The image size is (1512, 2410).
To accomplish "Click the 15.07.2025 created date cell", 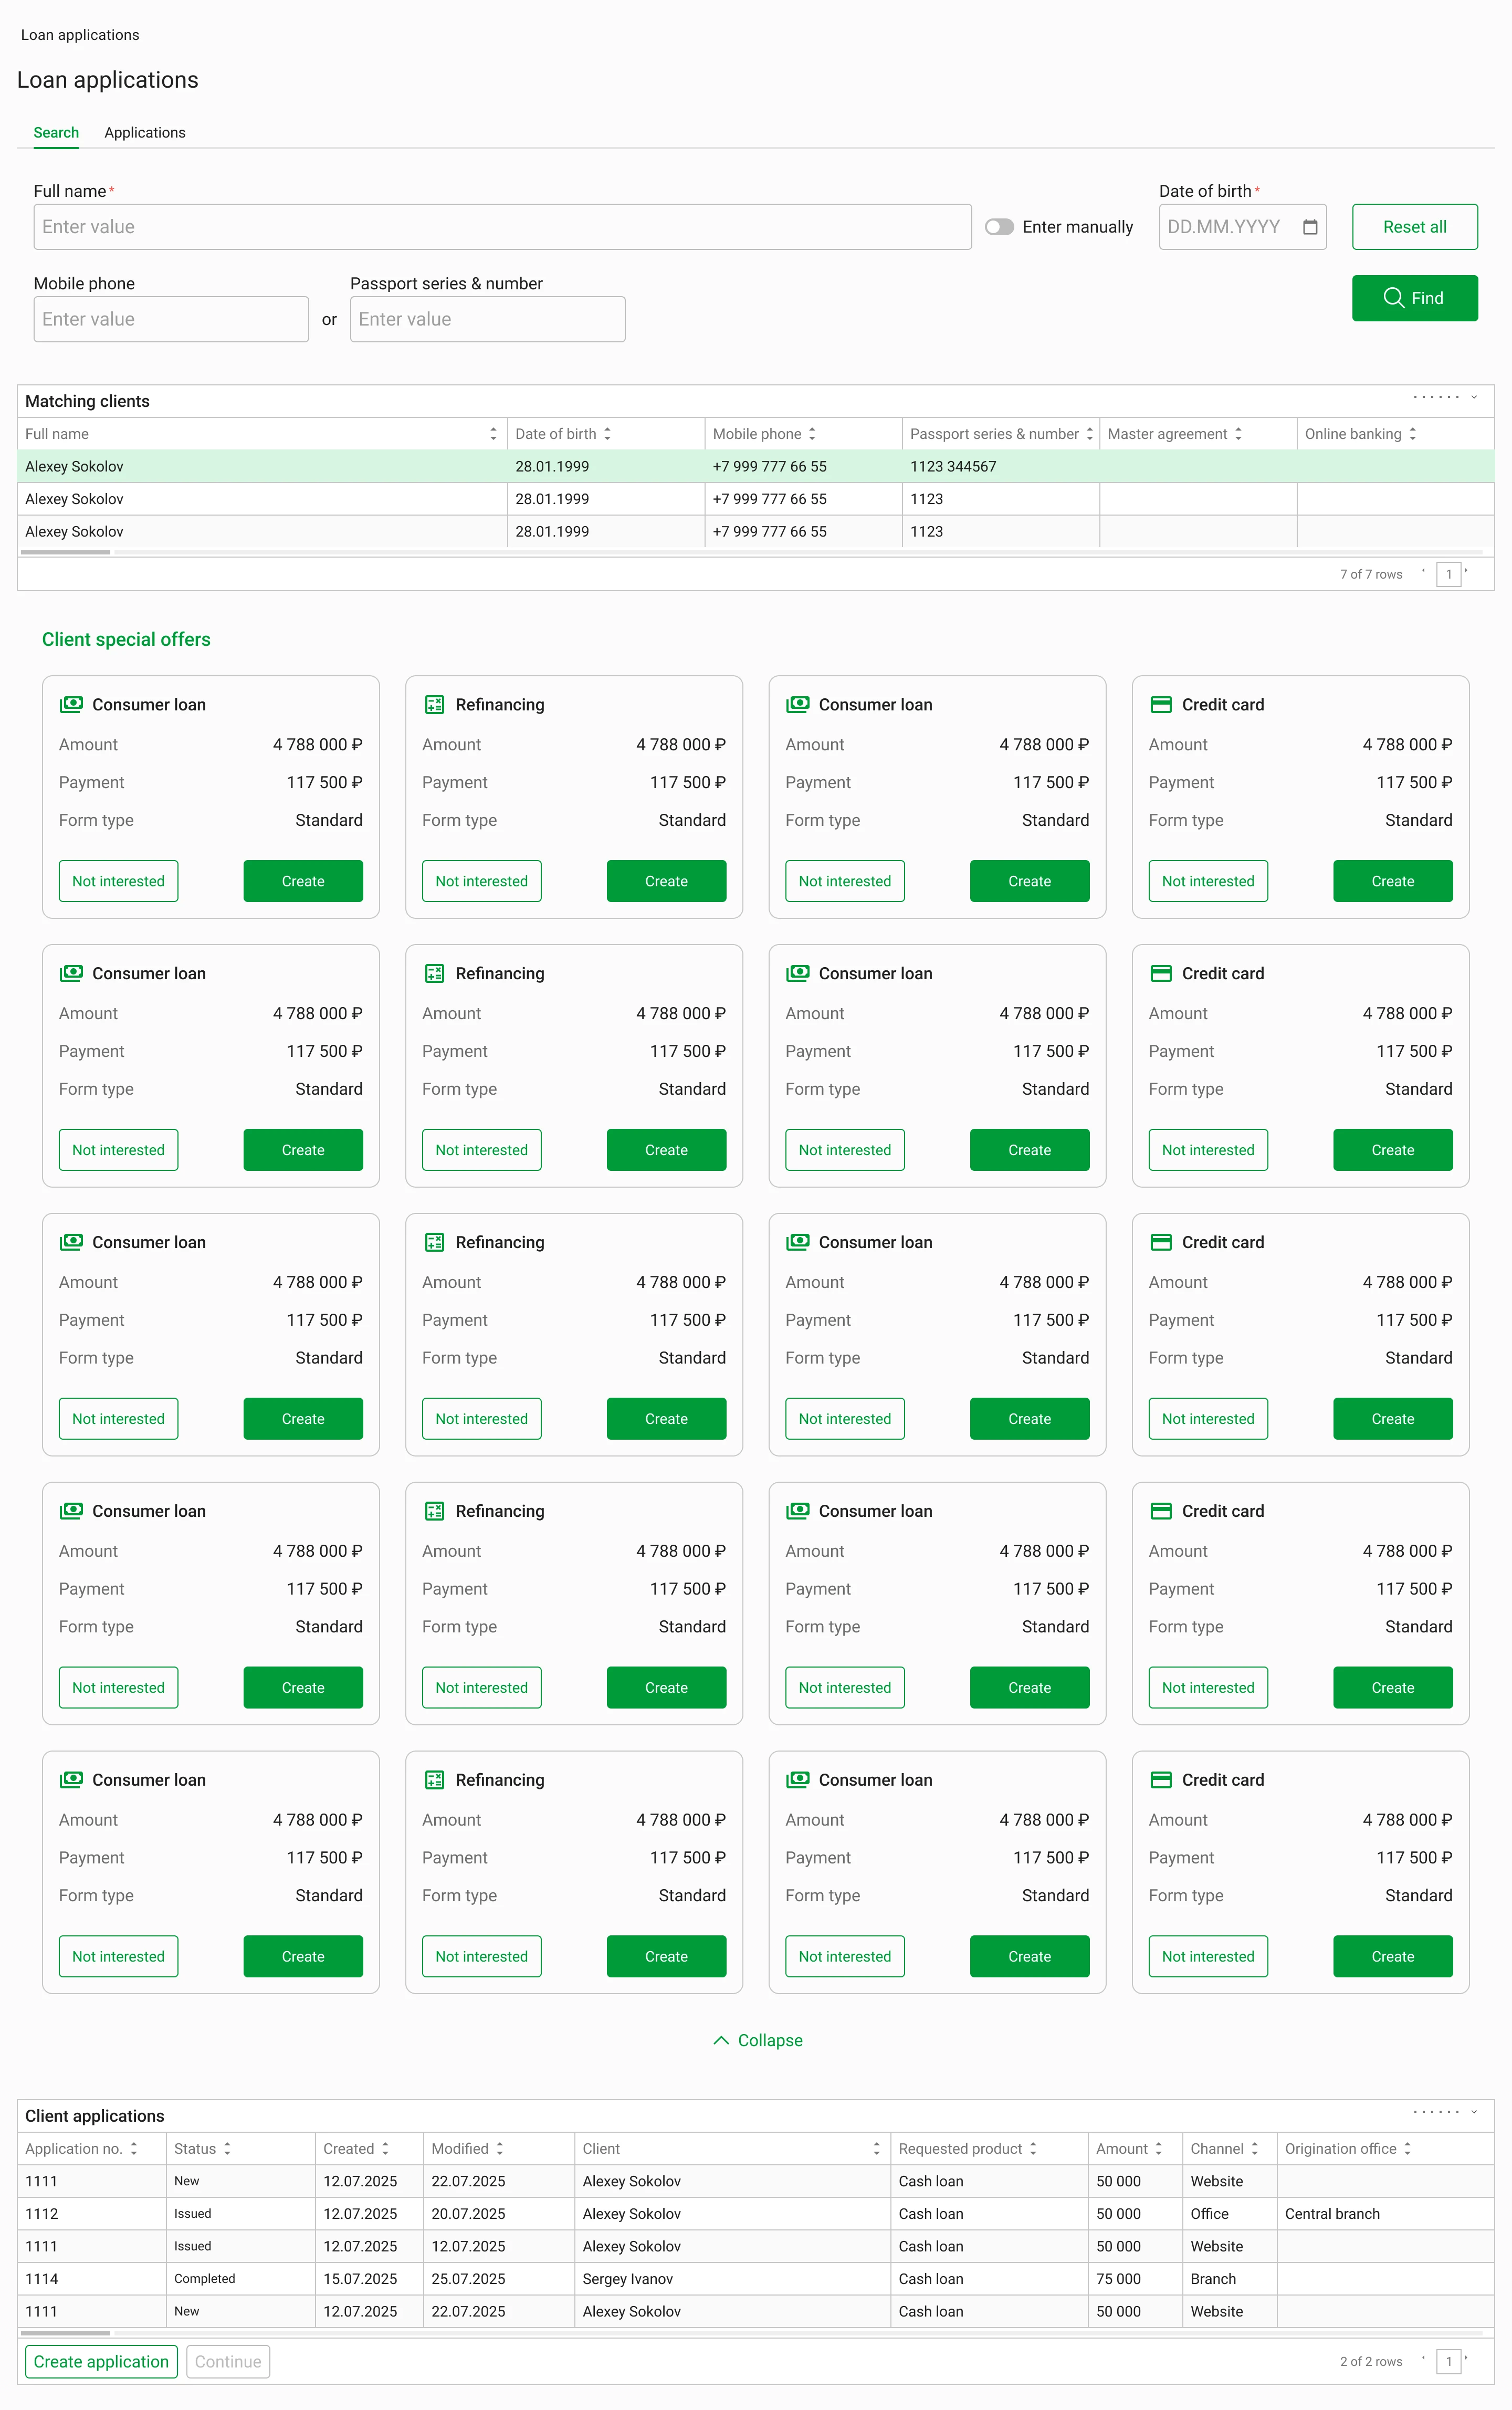I will (369, 2279).
